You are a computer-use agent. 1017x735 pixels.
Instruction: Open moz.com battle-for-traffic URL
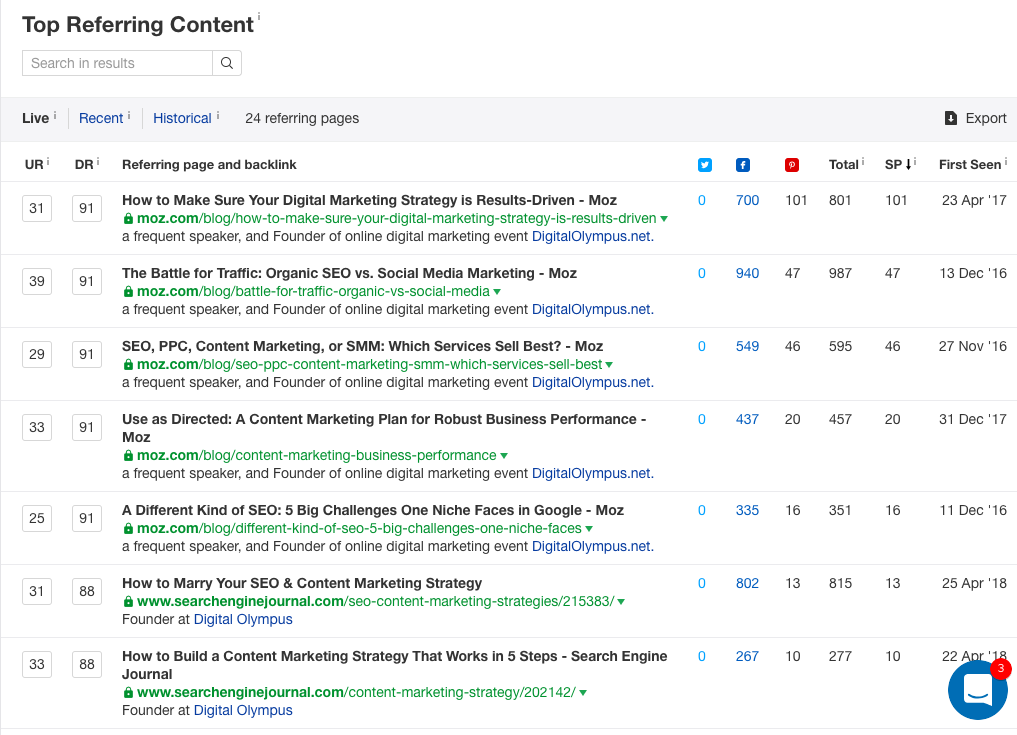313,292
